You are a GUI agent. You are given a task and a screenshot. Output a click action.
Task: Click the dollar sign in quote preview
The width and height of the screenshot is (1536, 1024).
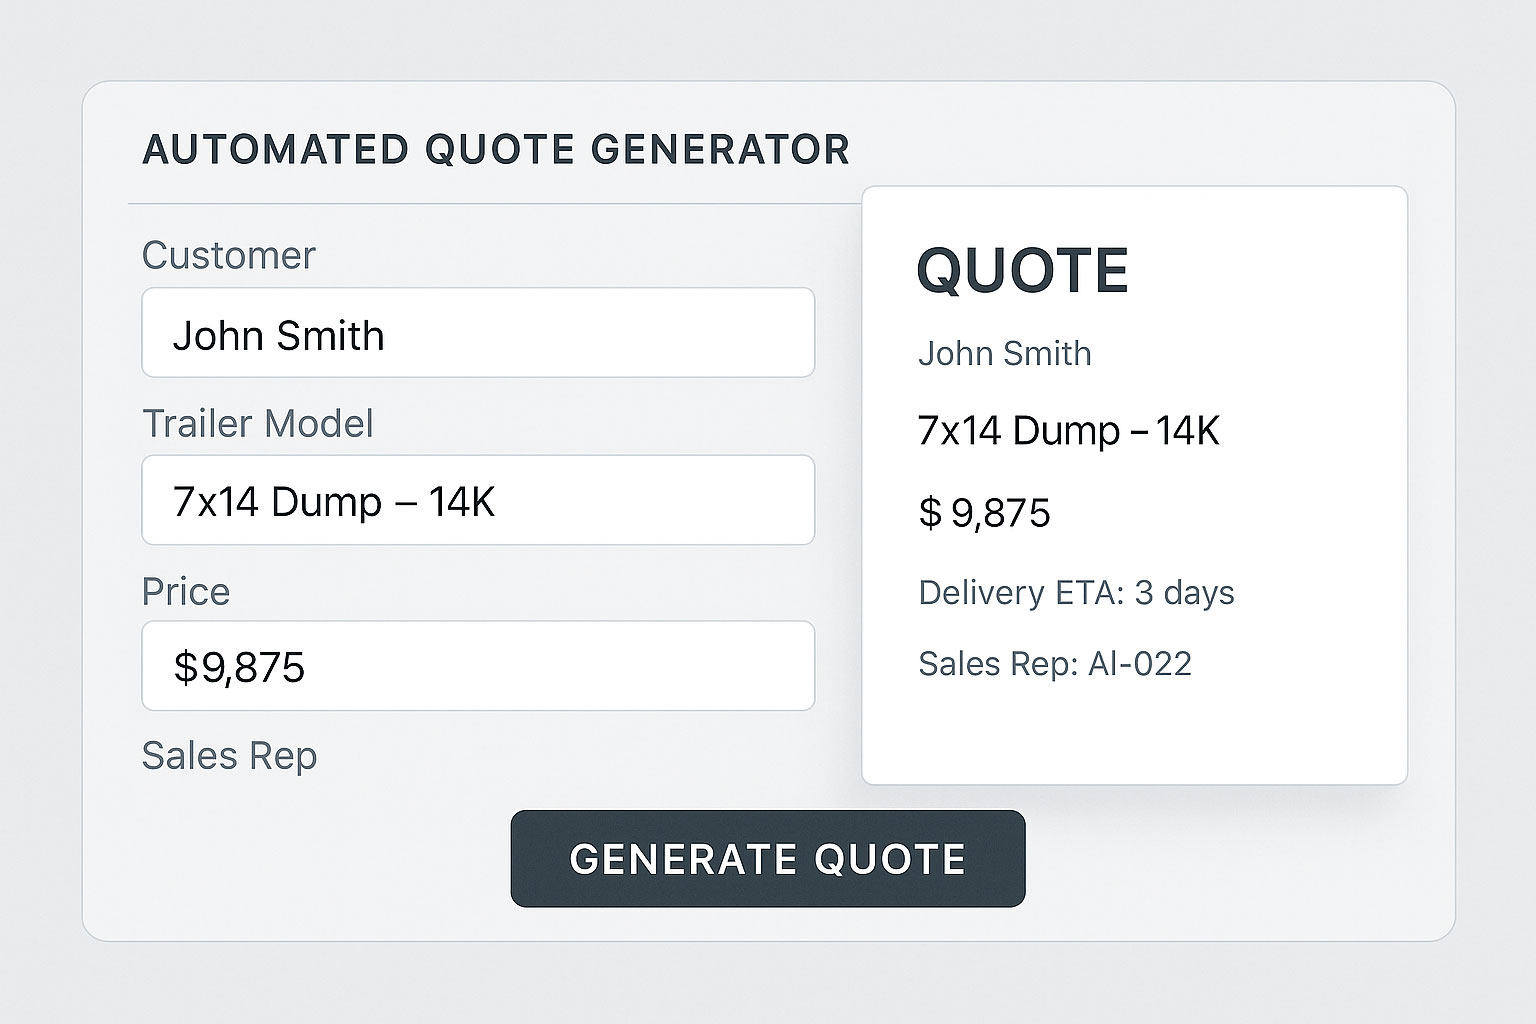930,513
